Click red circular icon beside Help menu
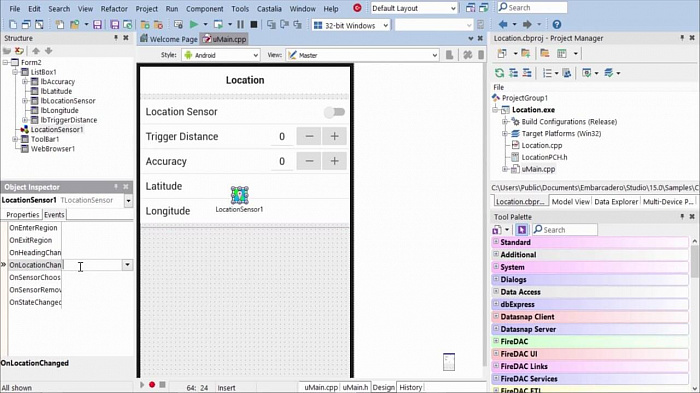700x393 pixels. click(357, 8)
